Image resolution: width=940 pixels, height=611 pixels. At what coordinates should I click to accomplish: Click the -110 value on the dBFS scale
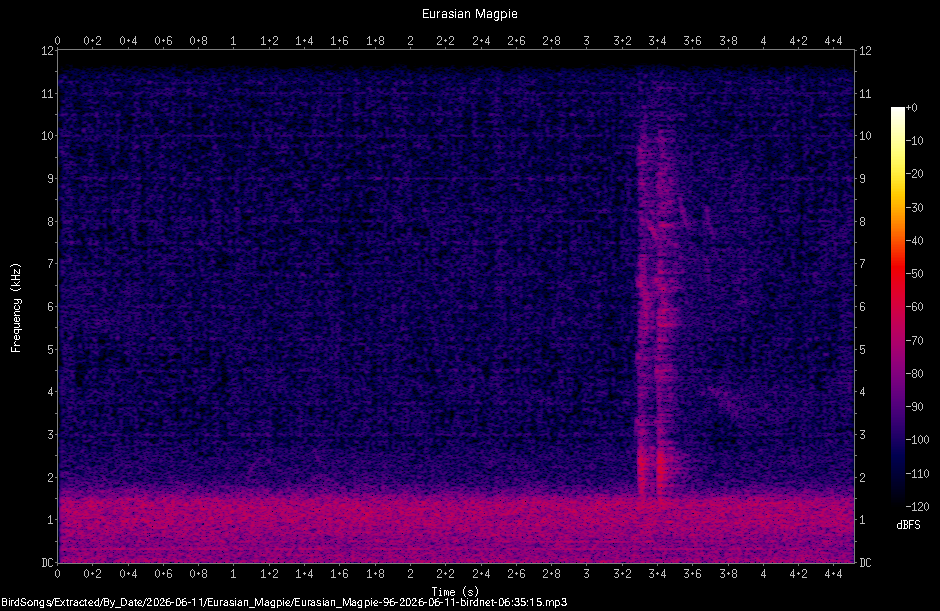(x=917, y=473)
